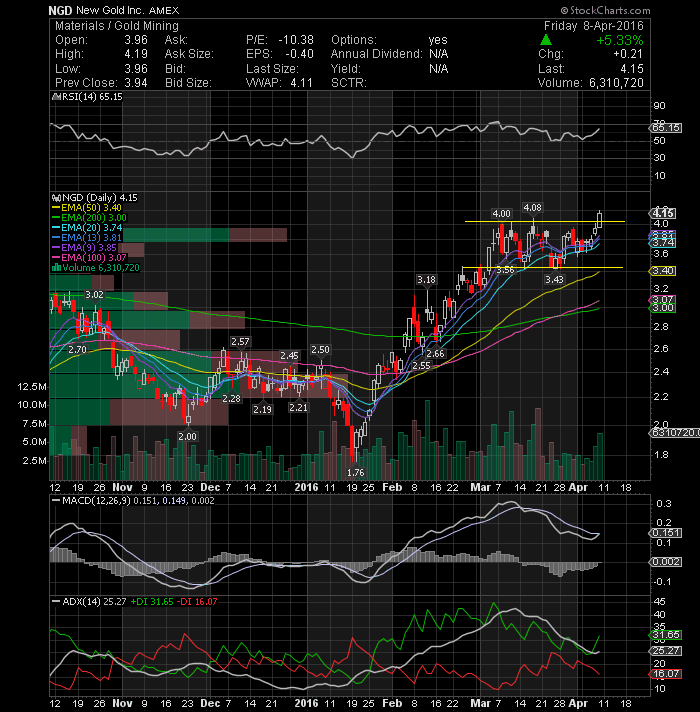Click the 2.00 low price label
Screen dimensions: 700x712
[187, 437]
